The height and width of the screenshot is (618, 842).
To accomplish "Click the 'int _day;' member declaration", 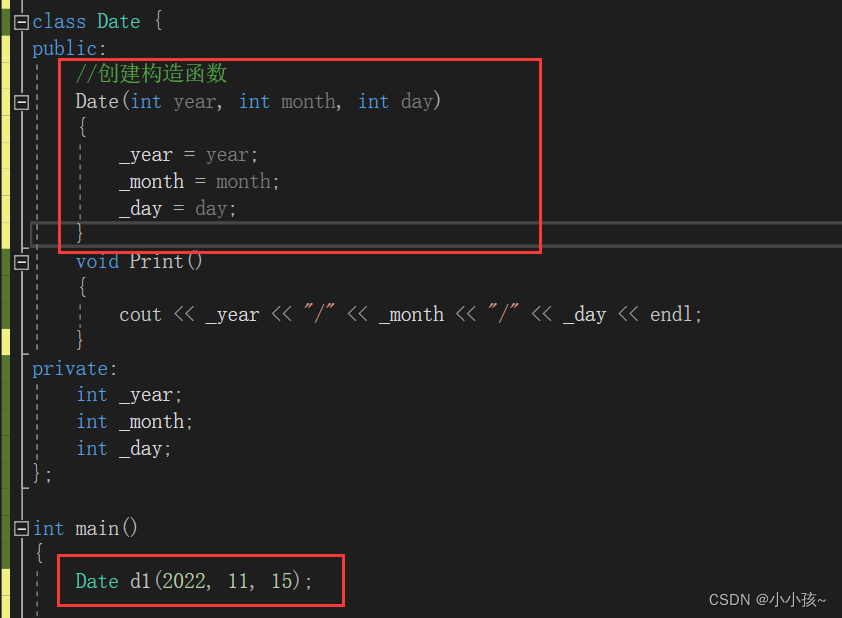I will [124, 449].
